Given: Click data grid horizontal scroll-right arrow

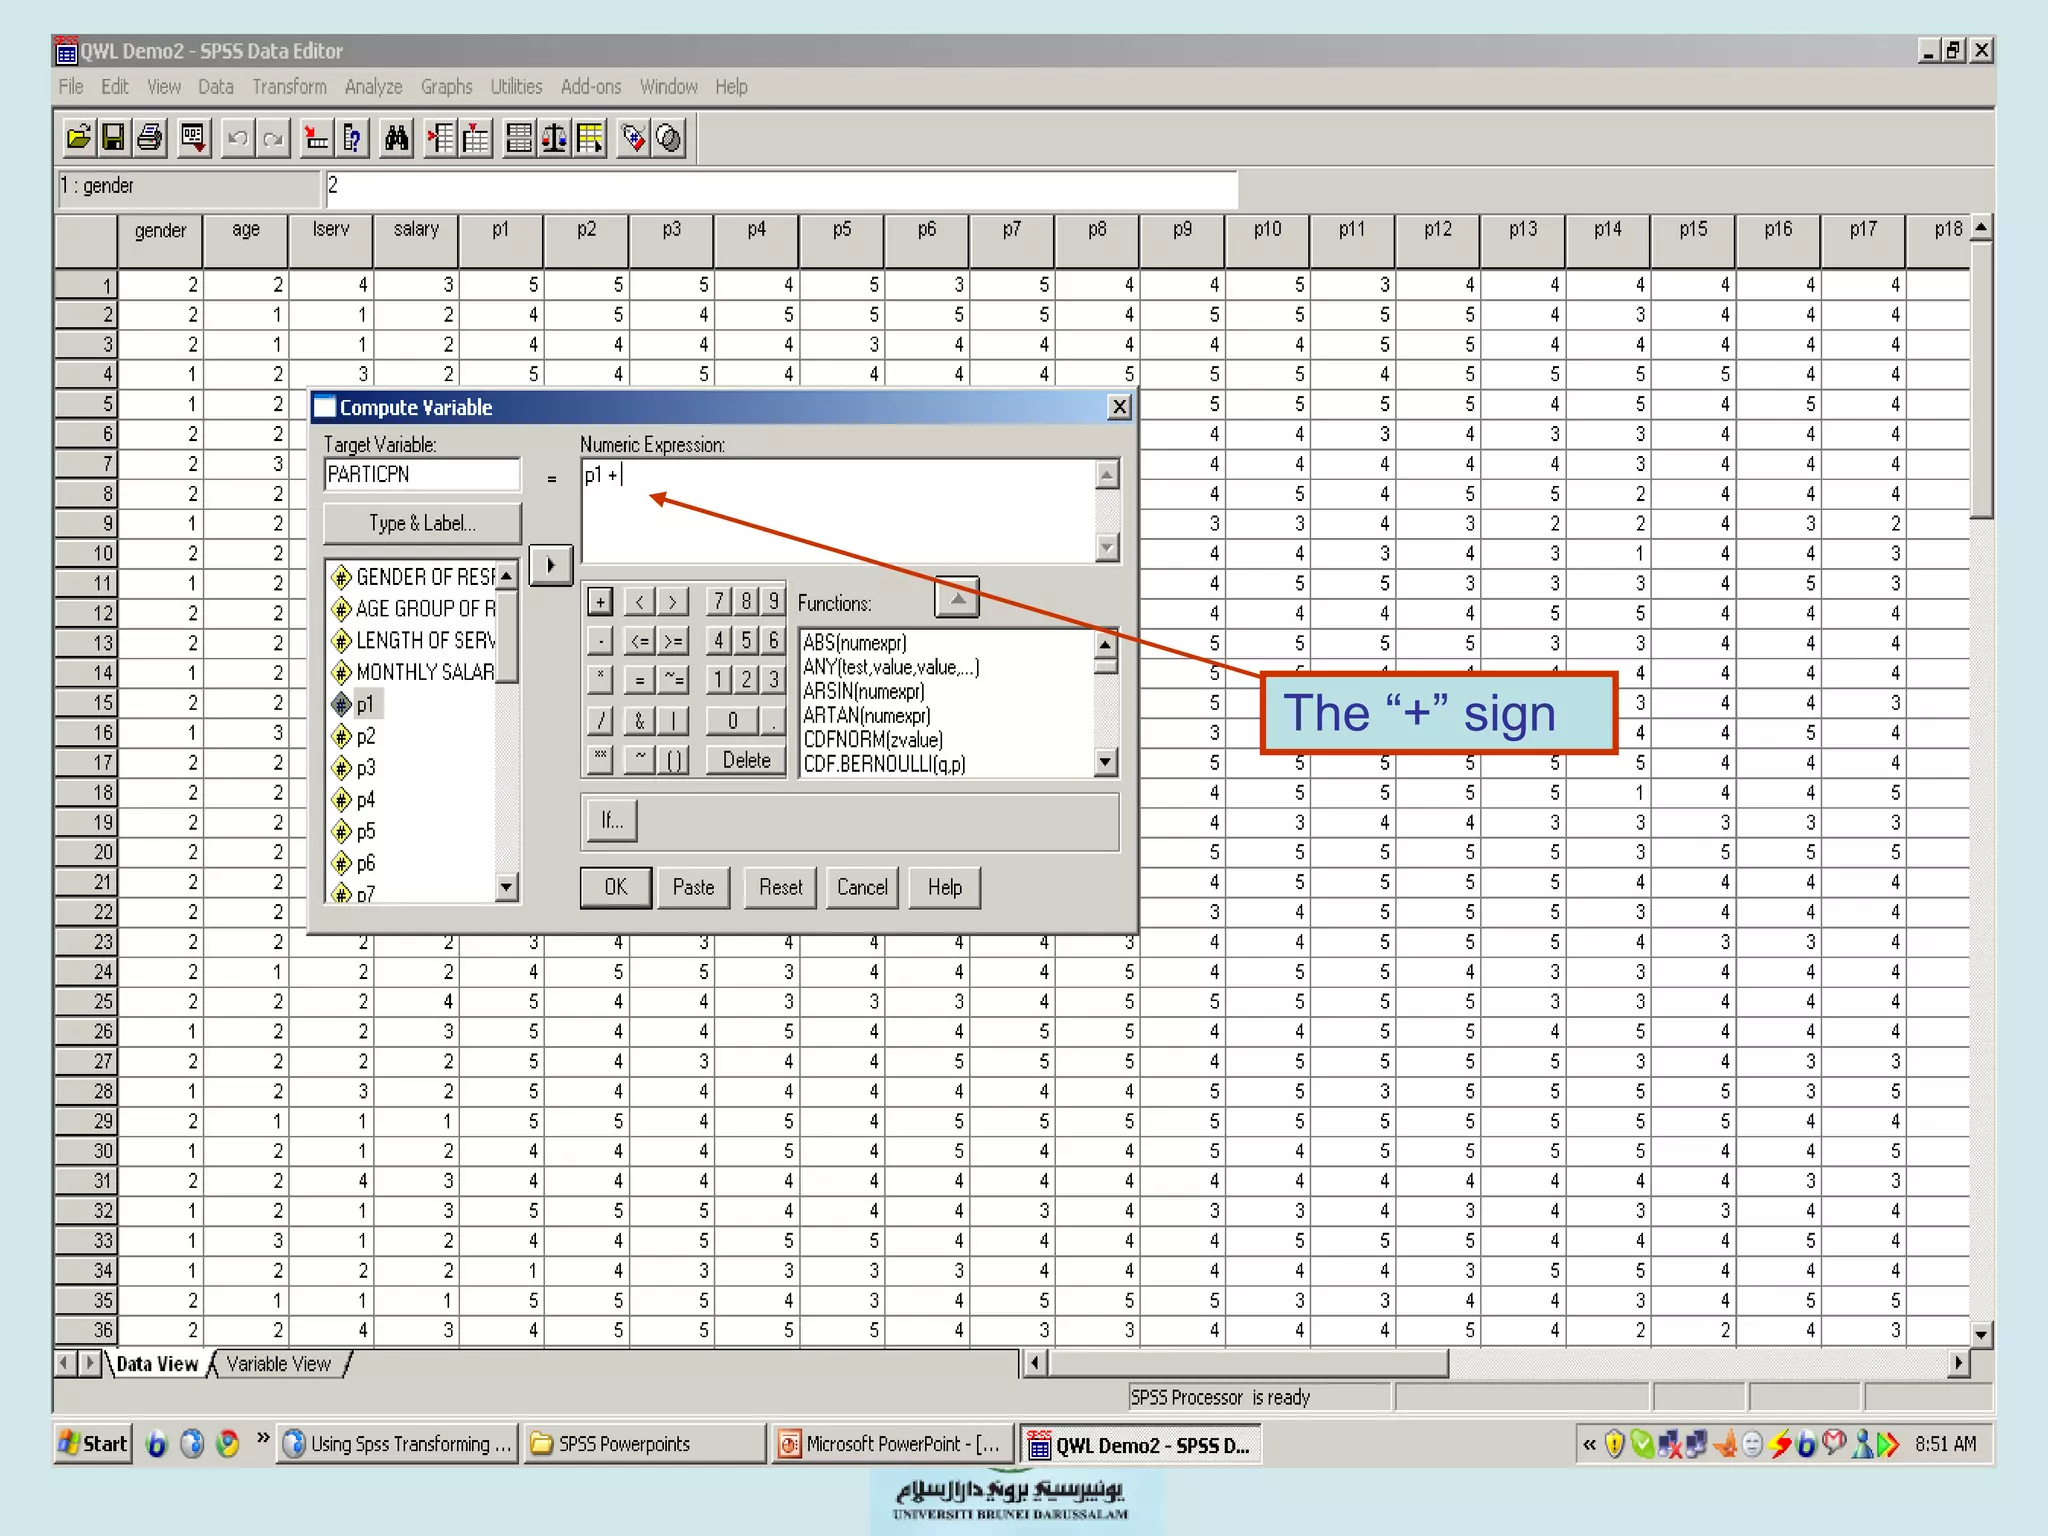Looking at the screenshot, I should 1958,1362.
